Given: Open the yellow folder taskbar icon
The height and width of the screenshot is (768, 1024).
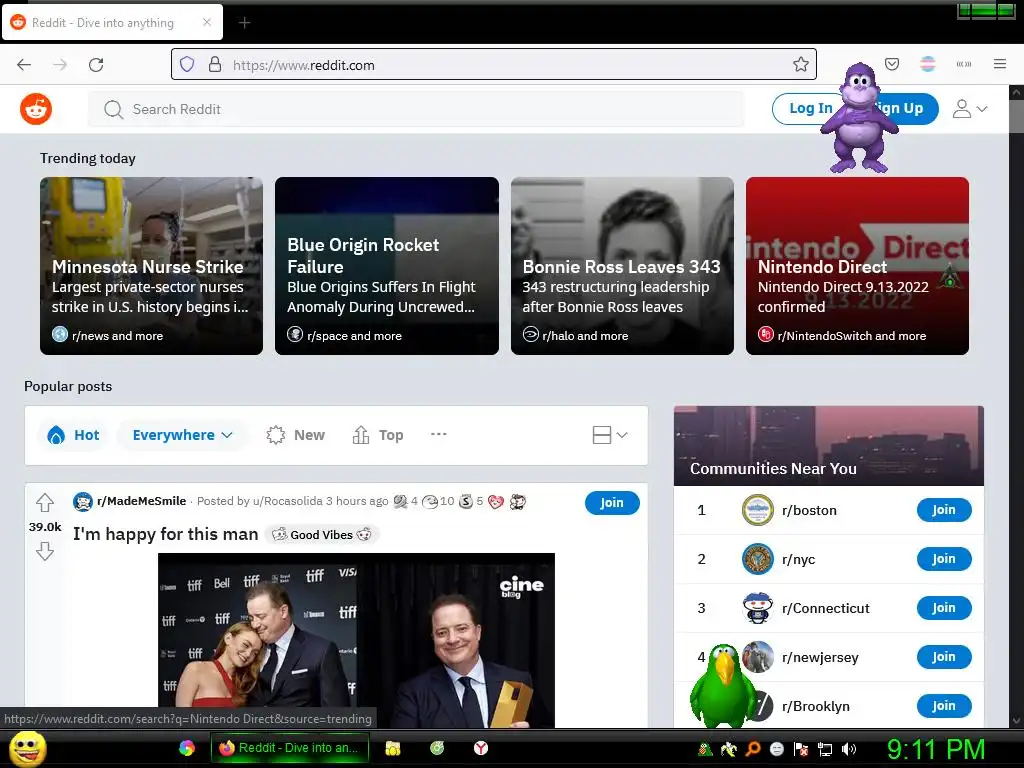Looking at the screenshot, I should tap(392, 748).
